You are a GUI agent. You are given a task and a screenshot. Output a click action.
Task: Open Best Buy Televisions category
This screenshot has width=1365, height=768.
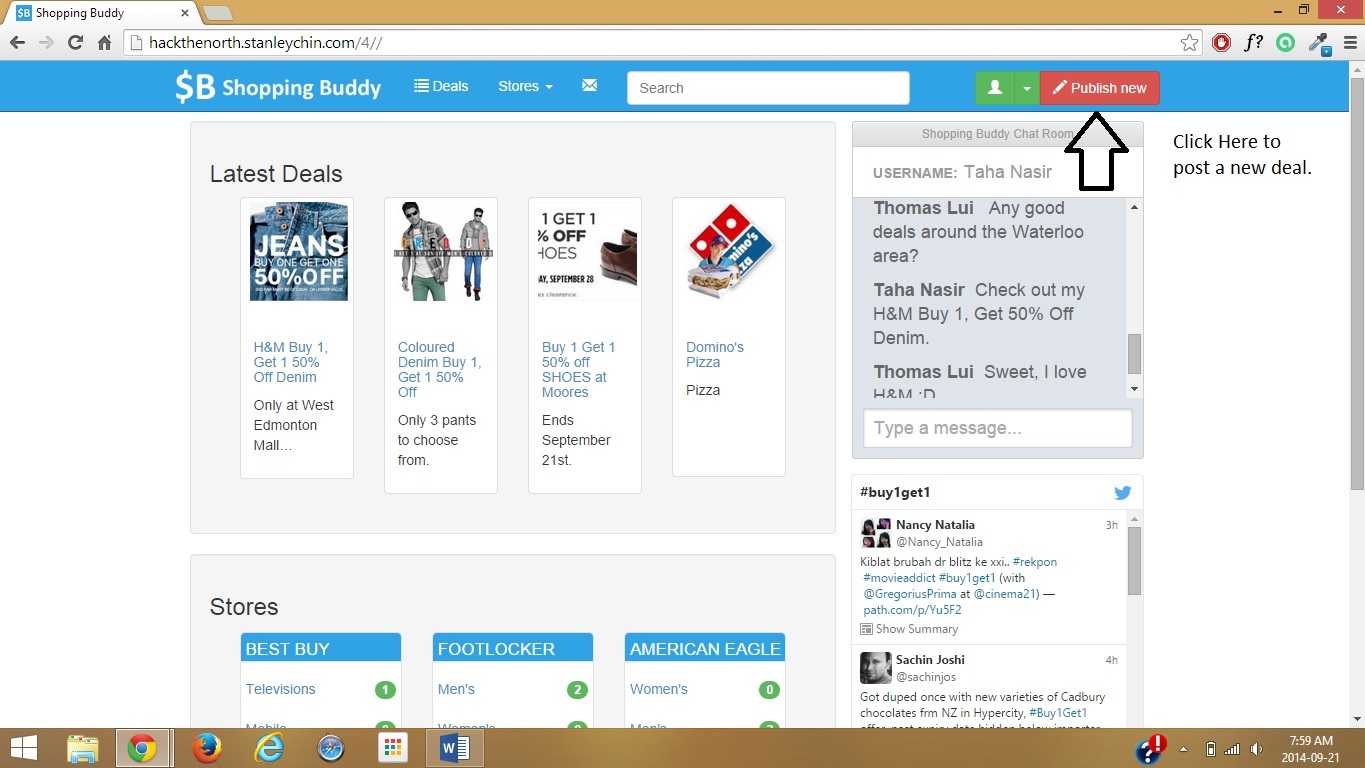click(x=280, y=689)
